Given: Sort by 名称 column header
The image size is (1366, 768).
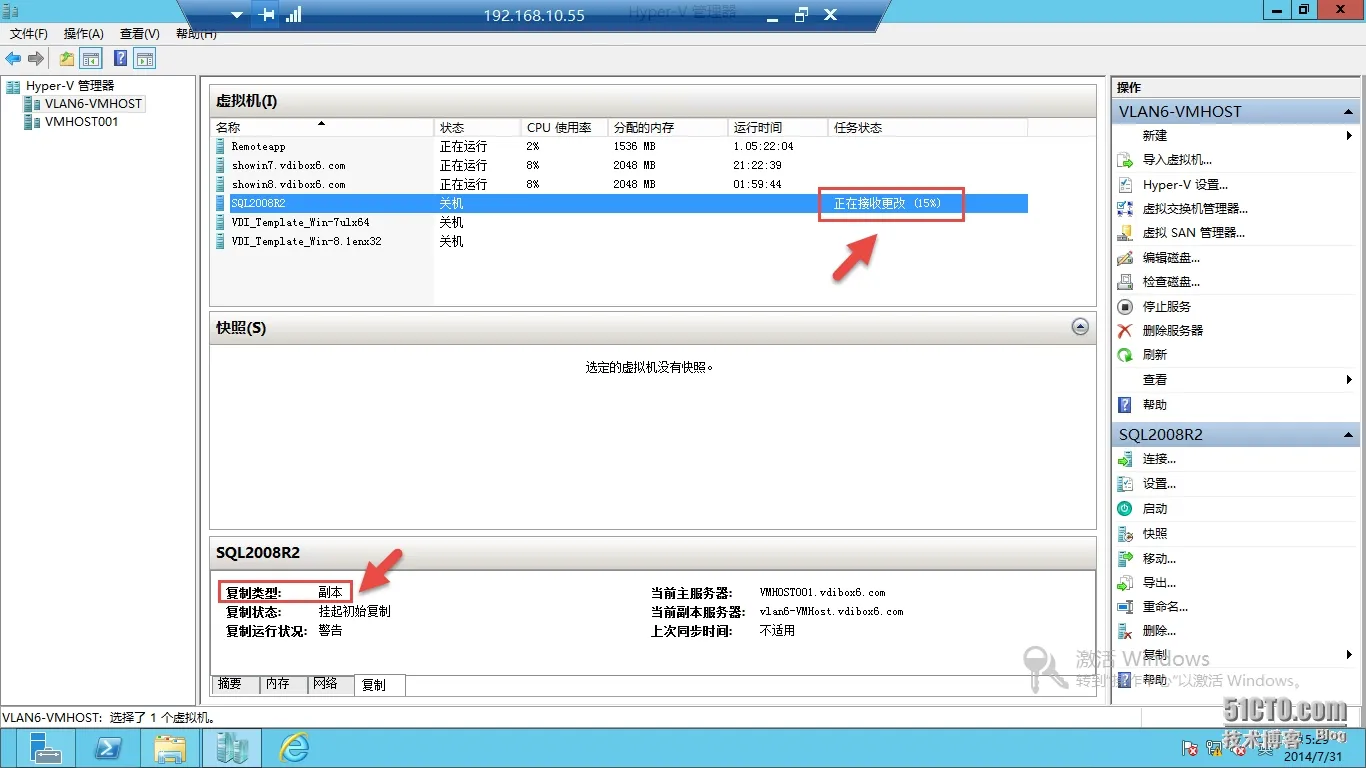Looking at the screenshot, I should click(323, 128).
